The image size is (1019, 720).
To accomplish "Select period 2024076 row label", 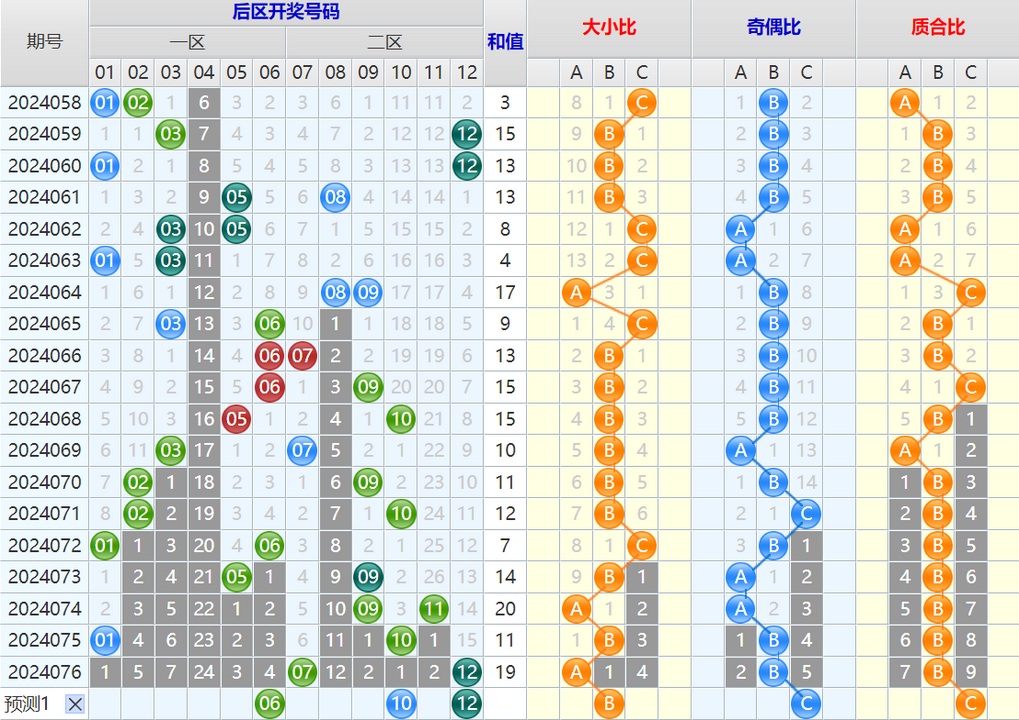I will pos(44,672).
